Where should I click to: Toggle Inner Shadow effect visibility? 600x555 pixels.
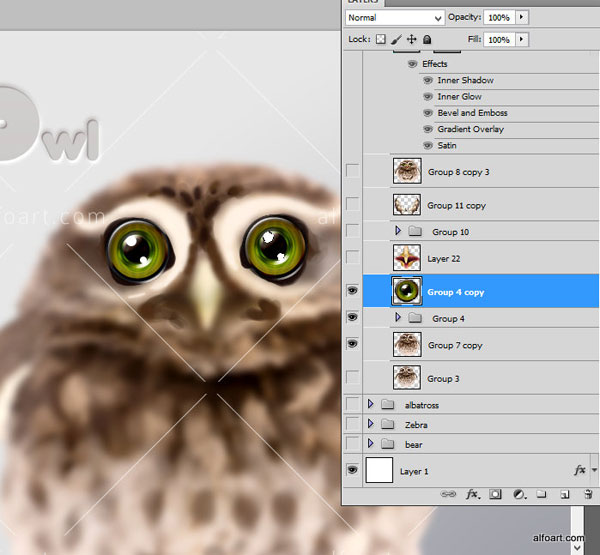[428, 80]
